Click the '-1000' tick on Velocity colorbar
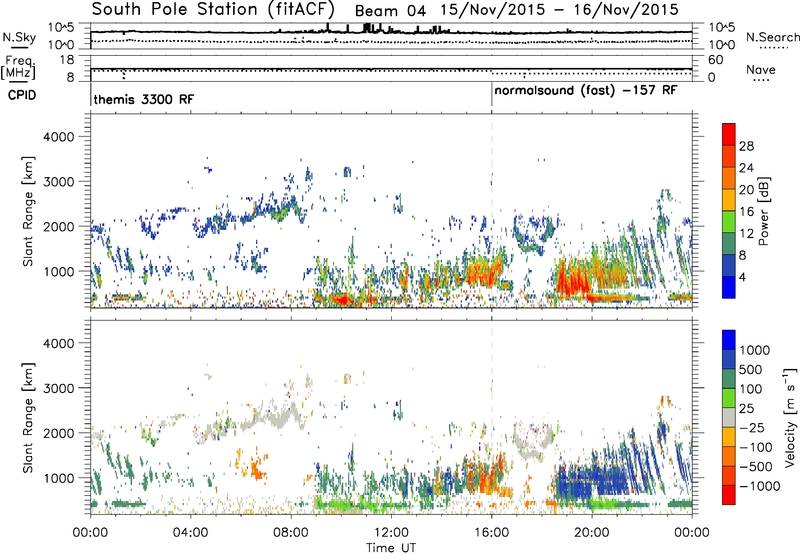 point(759,486)
